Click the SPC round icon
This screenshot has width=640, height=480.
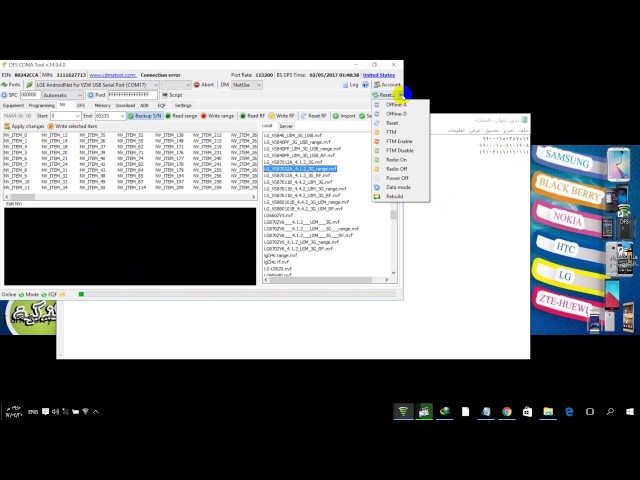4,95
